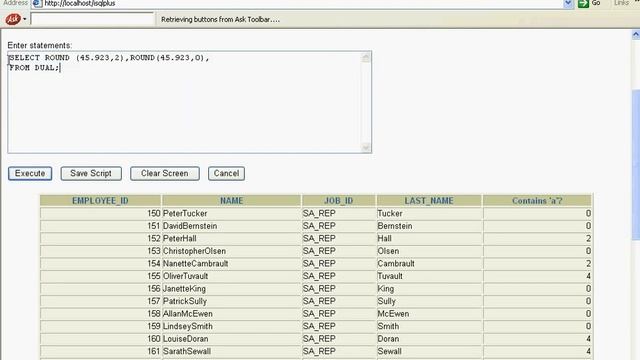Image resolution: width=640 pixels, height=360 pixels.
Task: Click the DavidBernstein name cell
Action: coord(231,226)
